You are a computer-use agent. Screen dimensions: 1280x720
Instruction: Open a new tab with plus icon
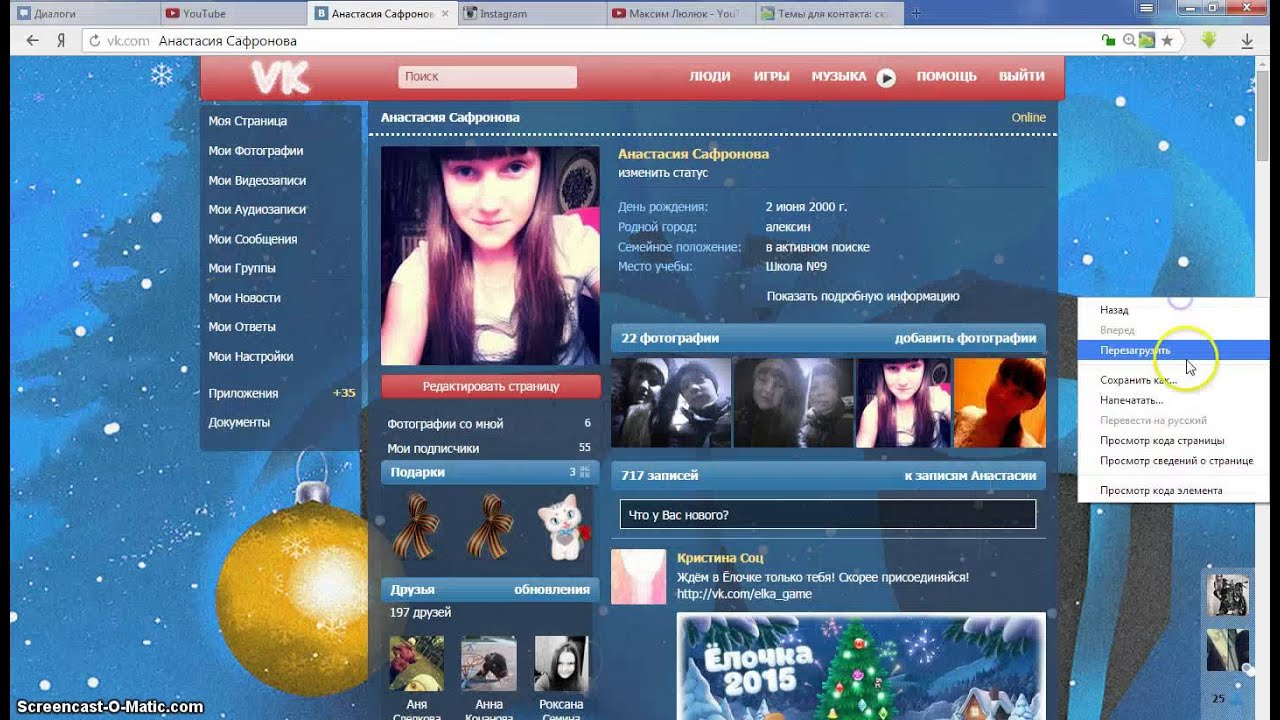[x=917, y=13]
